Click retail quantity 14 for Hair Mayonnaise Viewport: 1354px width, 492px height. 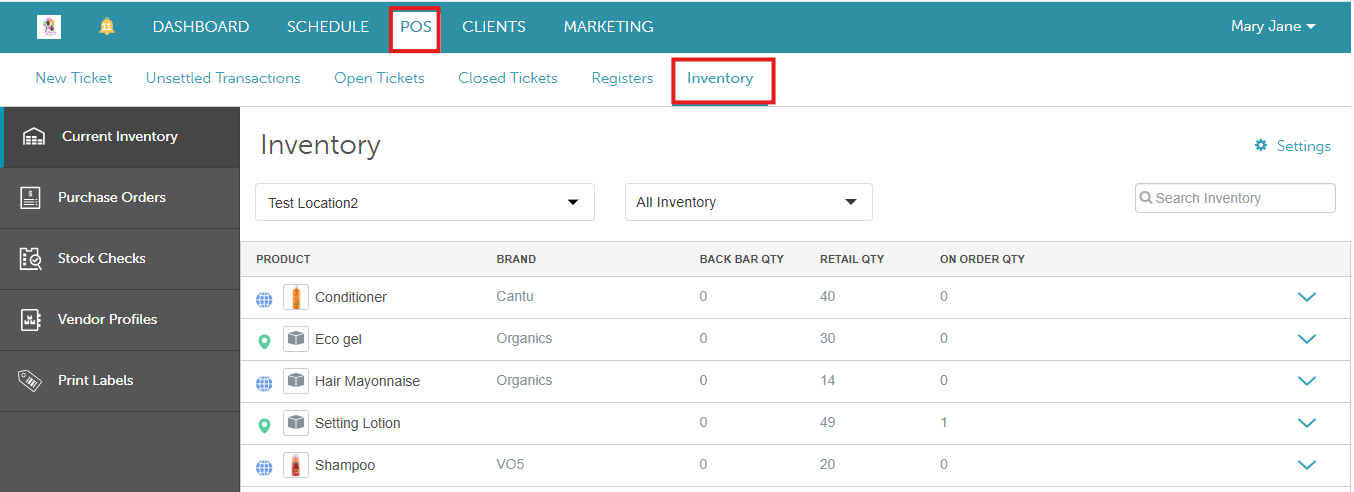(827, 380)
